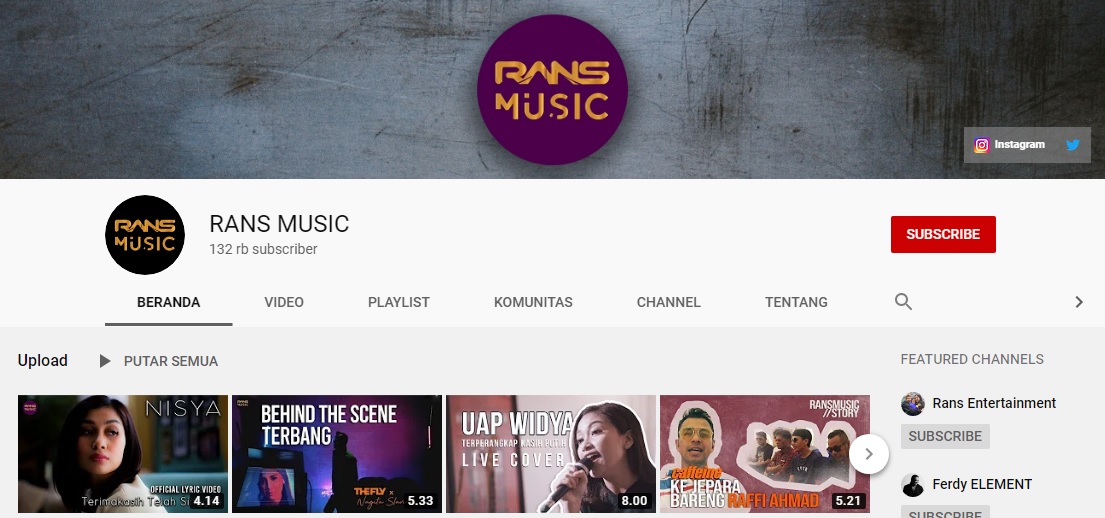The height and width of the screenshot is (518, 1105).
Task: Click the FEATURED CHANNELS heading
Action: 972,359
